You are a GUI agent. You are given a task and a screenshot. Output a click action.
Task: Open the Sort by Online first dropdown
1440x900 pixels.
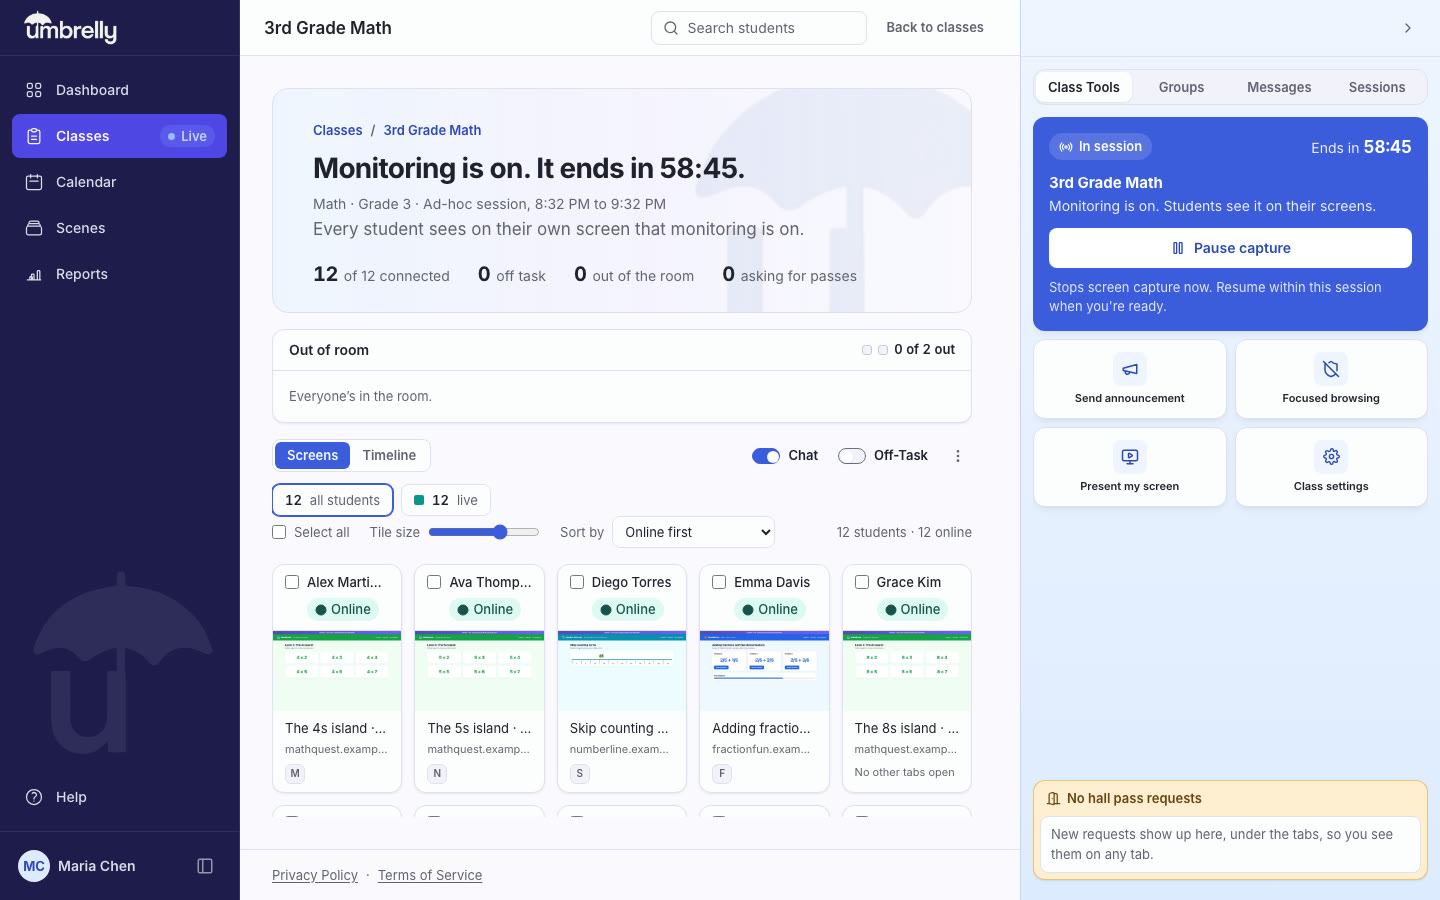[693, 532]
